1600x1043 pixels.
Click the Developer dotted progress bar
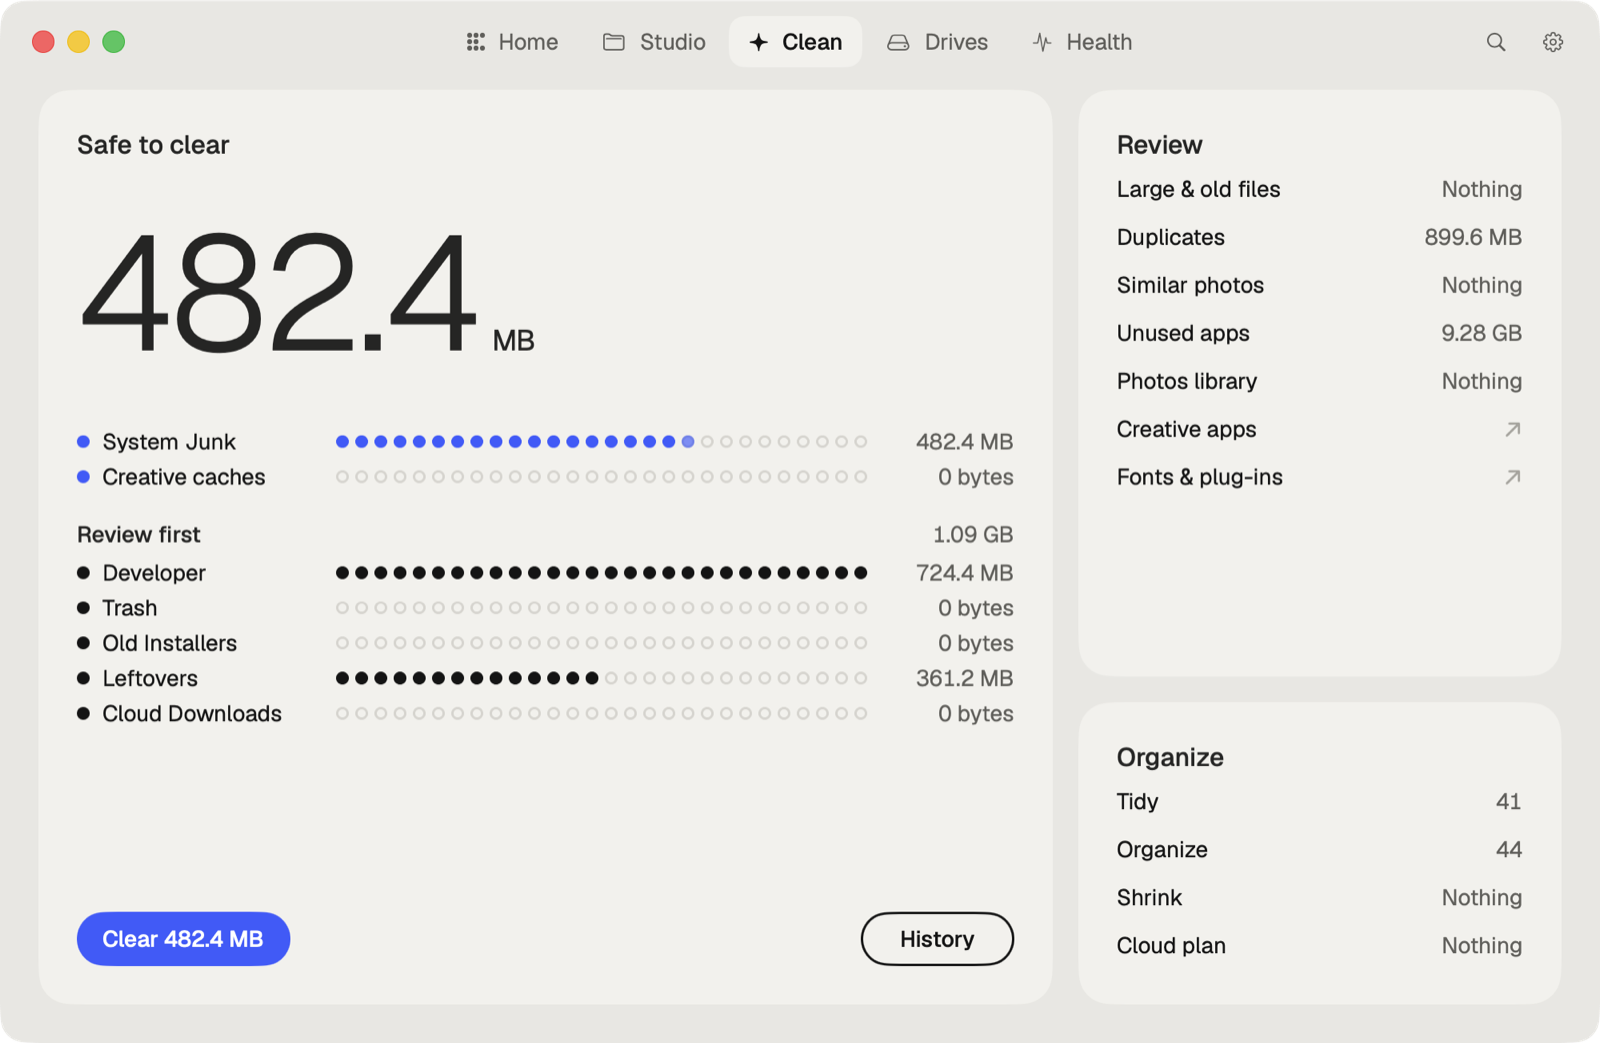click(601, 573)
